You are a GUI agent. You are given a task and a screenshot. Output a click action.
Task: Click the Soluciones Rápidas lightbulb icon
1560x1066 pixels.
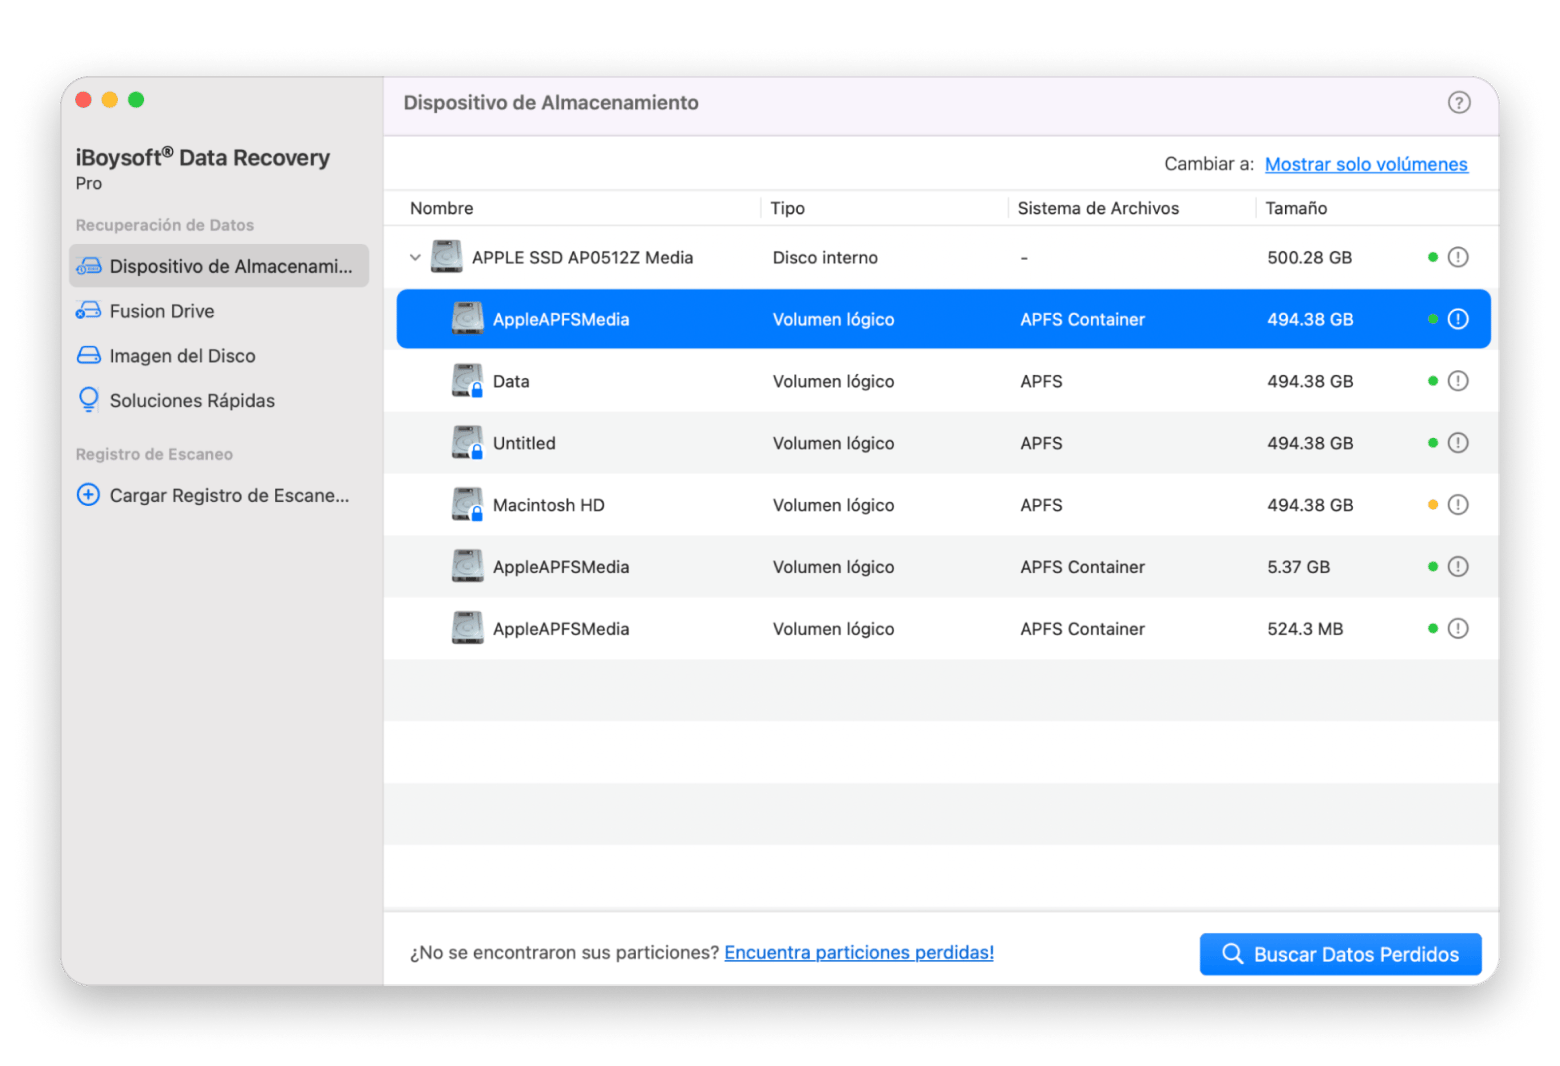[x=89, y=400]
